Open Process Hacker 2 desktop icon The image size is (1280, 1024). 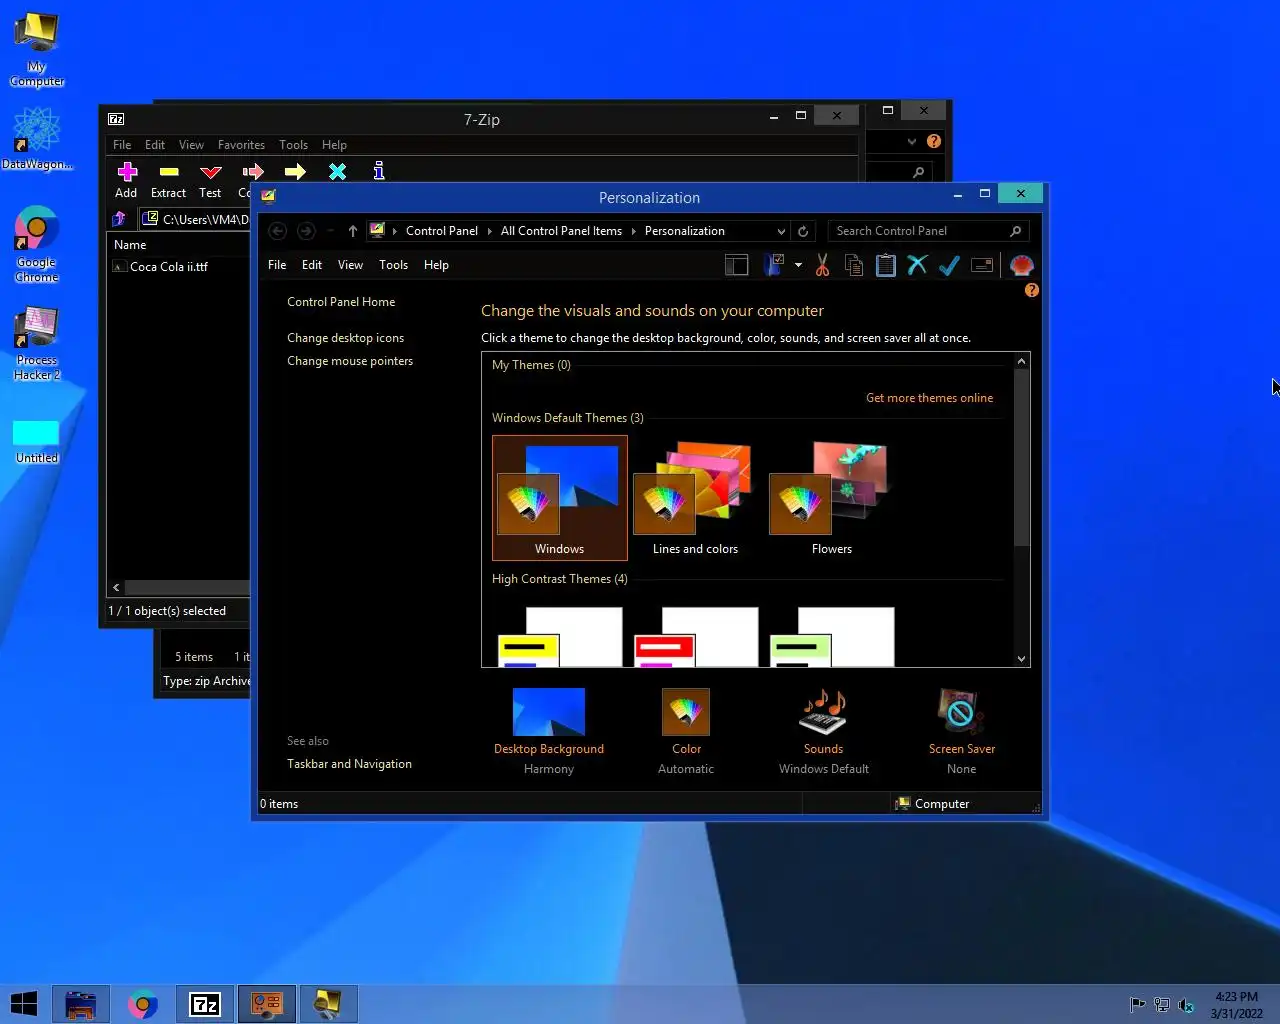click(37, 345)
